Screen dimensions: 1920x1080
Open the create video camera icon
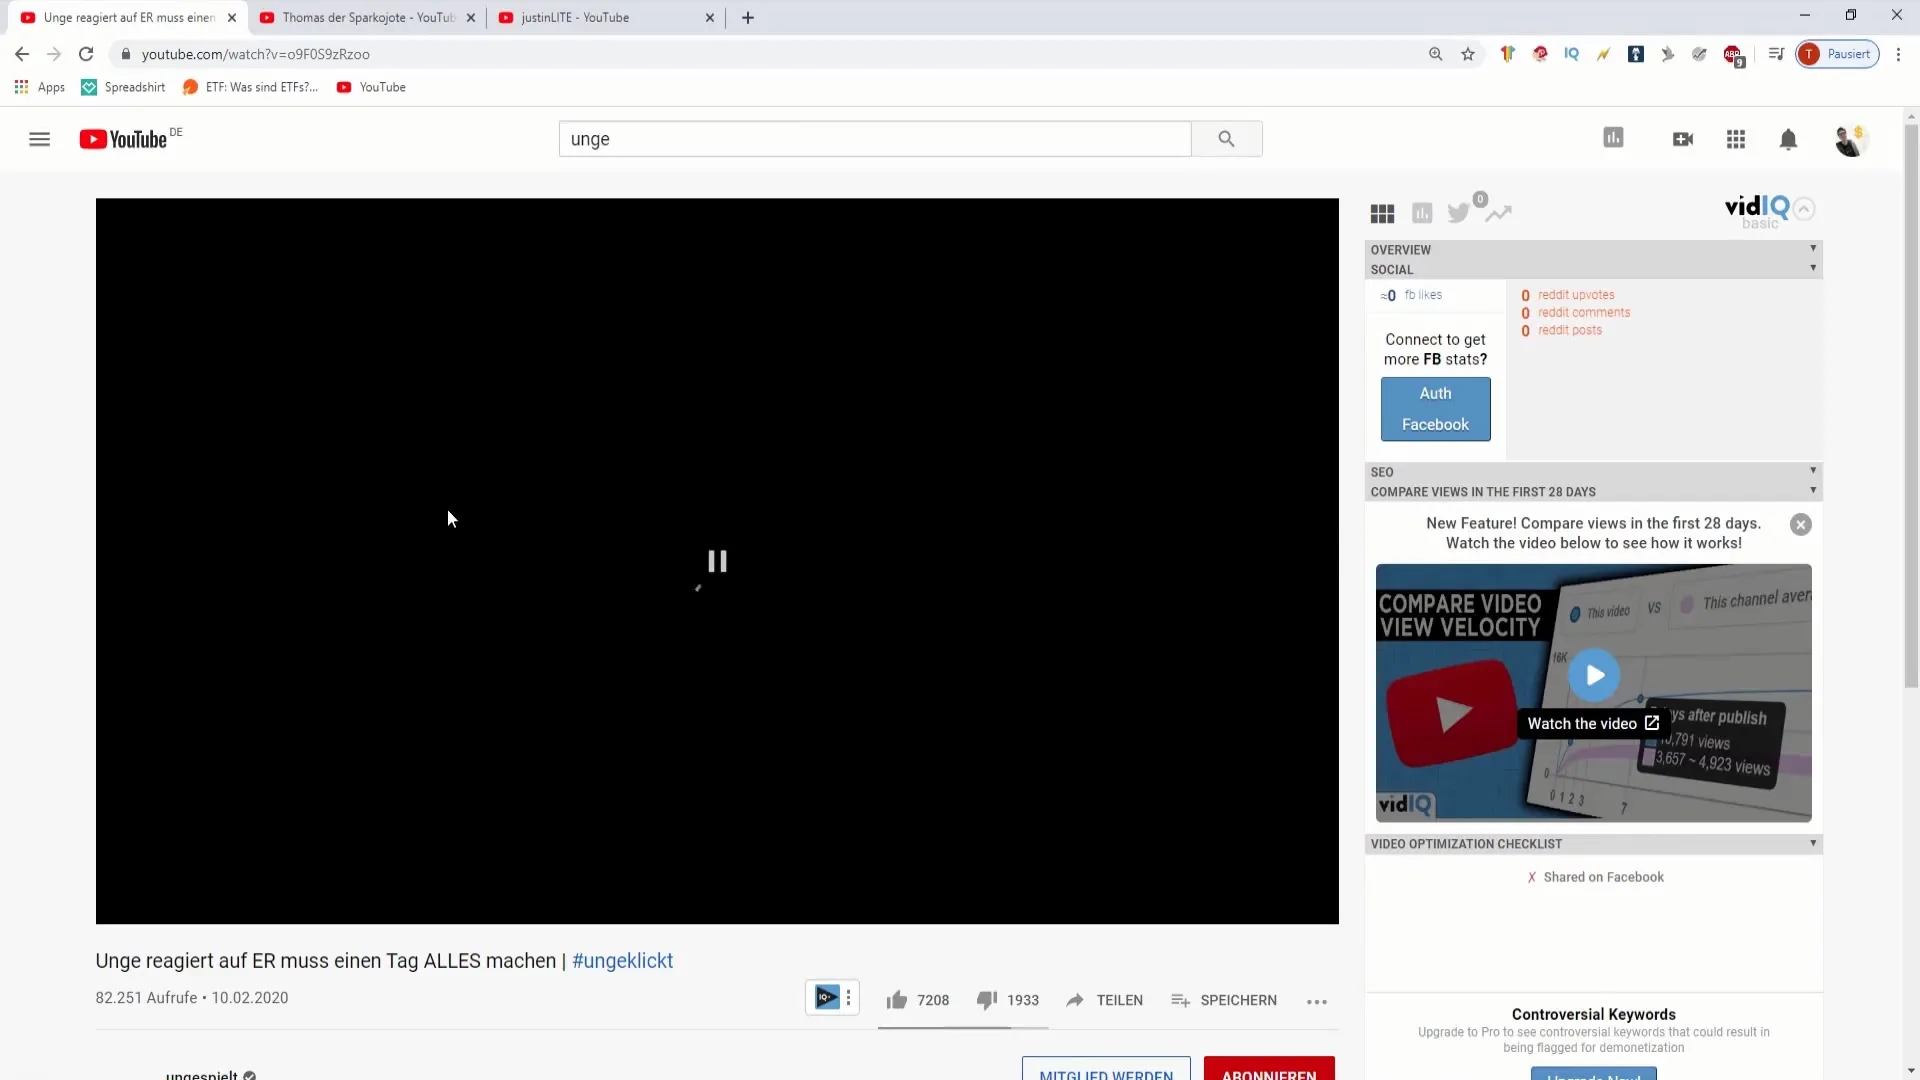click(1683, 139)
